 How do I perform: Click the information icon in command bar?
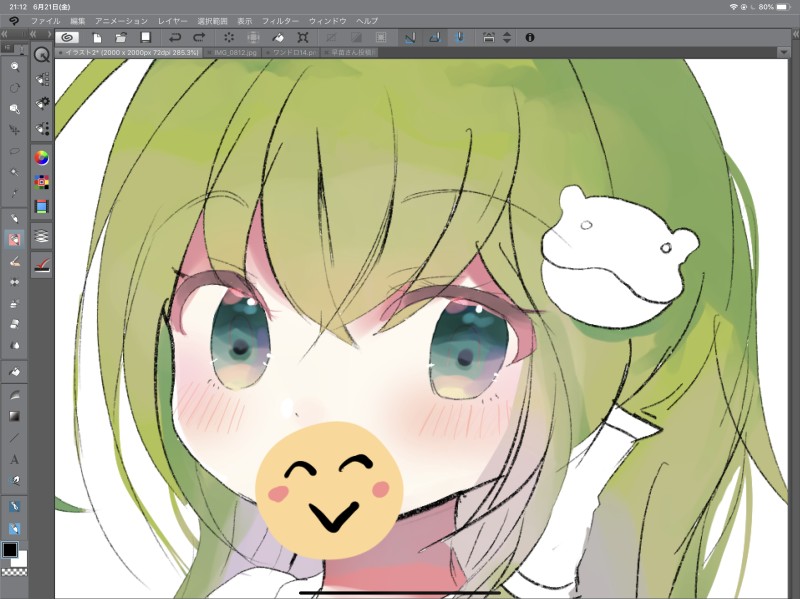530,37
